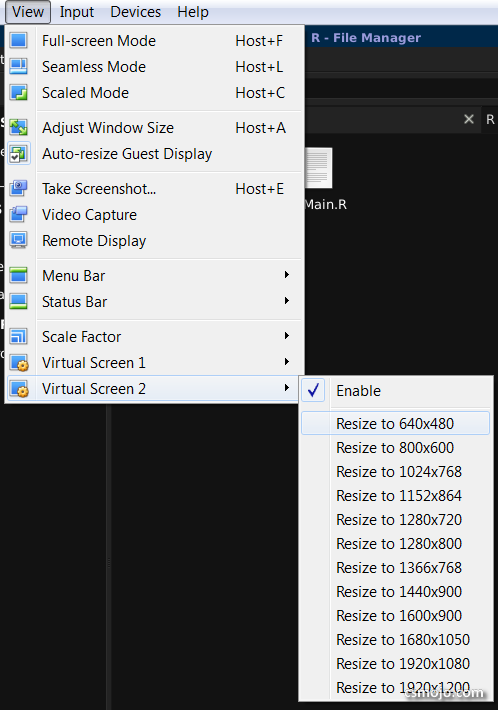Click the Remote Display monitor icon
The height and width of the screenshot is (710, 498).
[x=19, y=240]
